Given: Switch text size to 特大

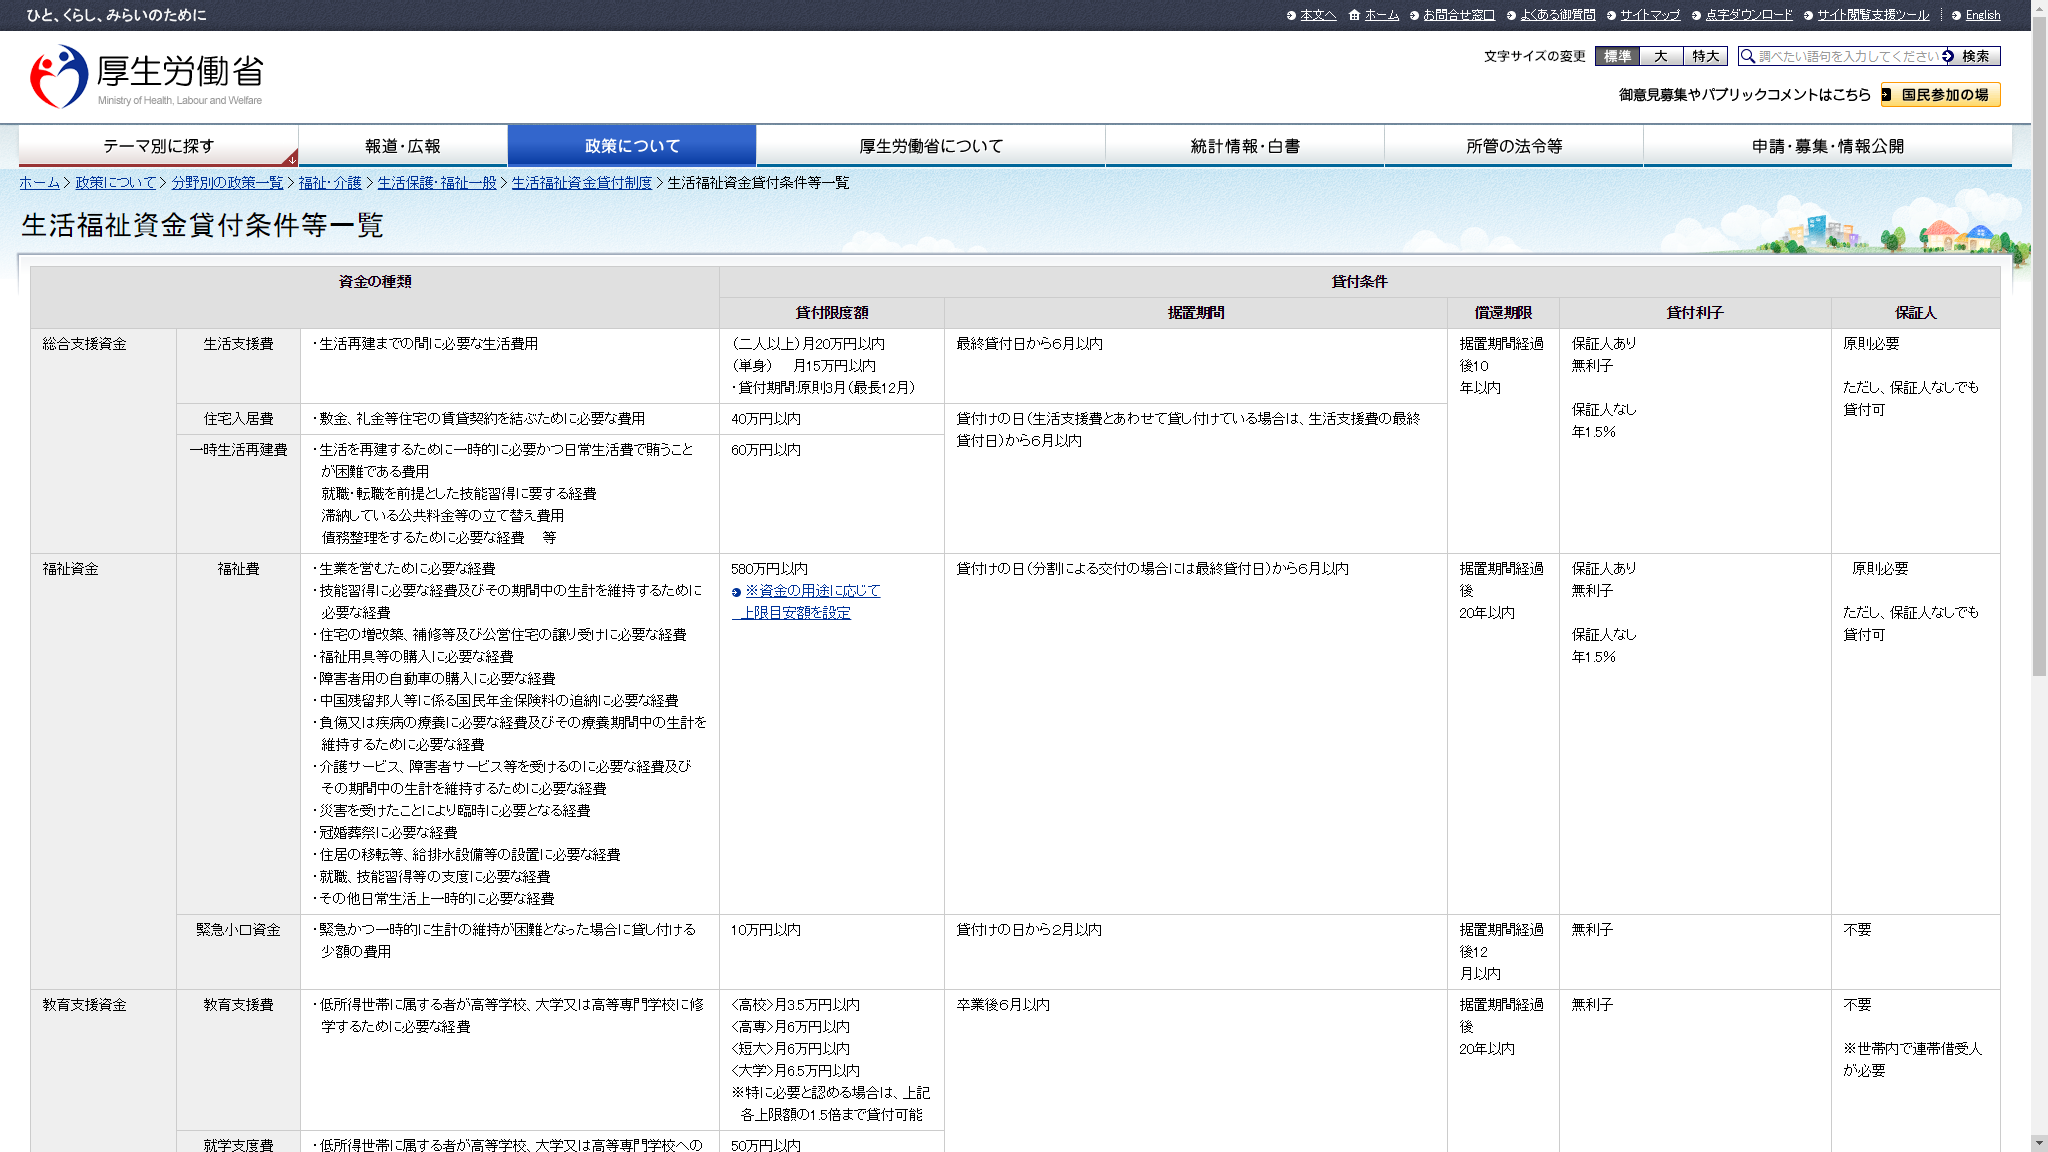Looking at the screenshot, I should (x=1705, y=57).
